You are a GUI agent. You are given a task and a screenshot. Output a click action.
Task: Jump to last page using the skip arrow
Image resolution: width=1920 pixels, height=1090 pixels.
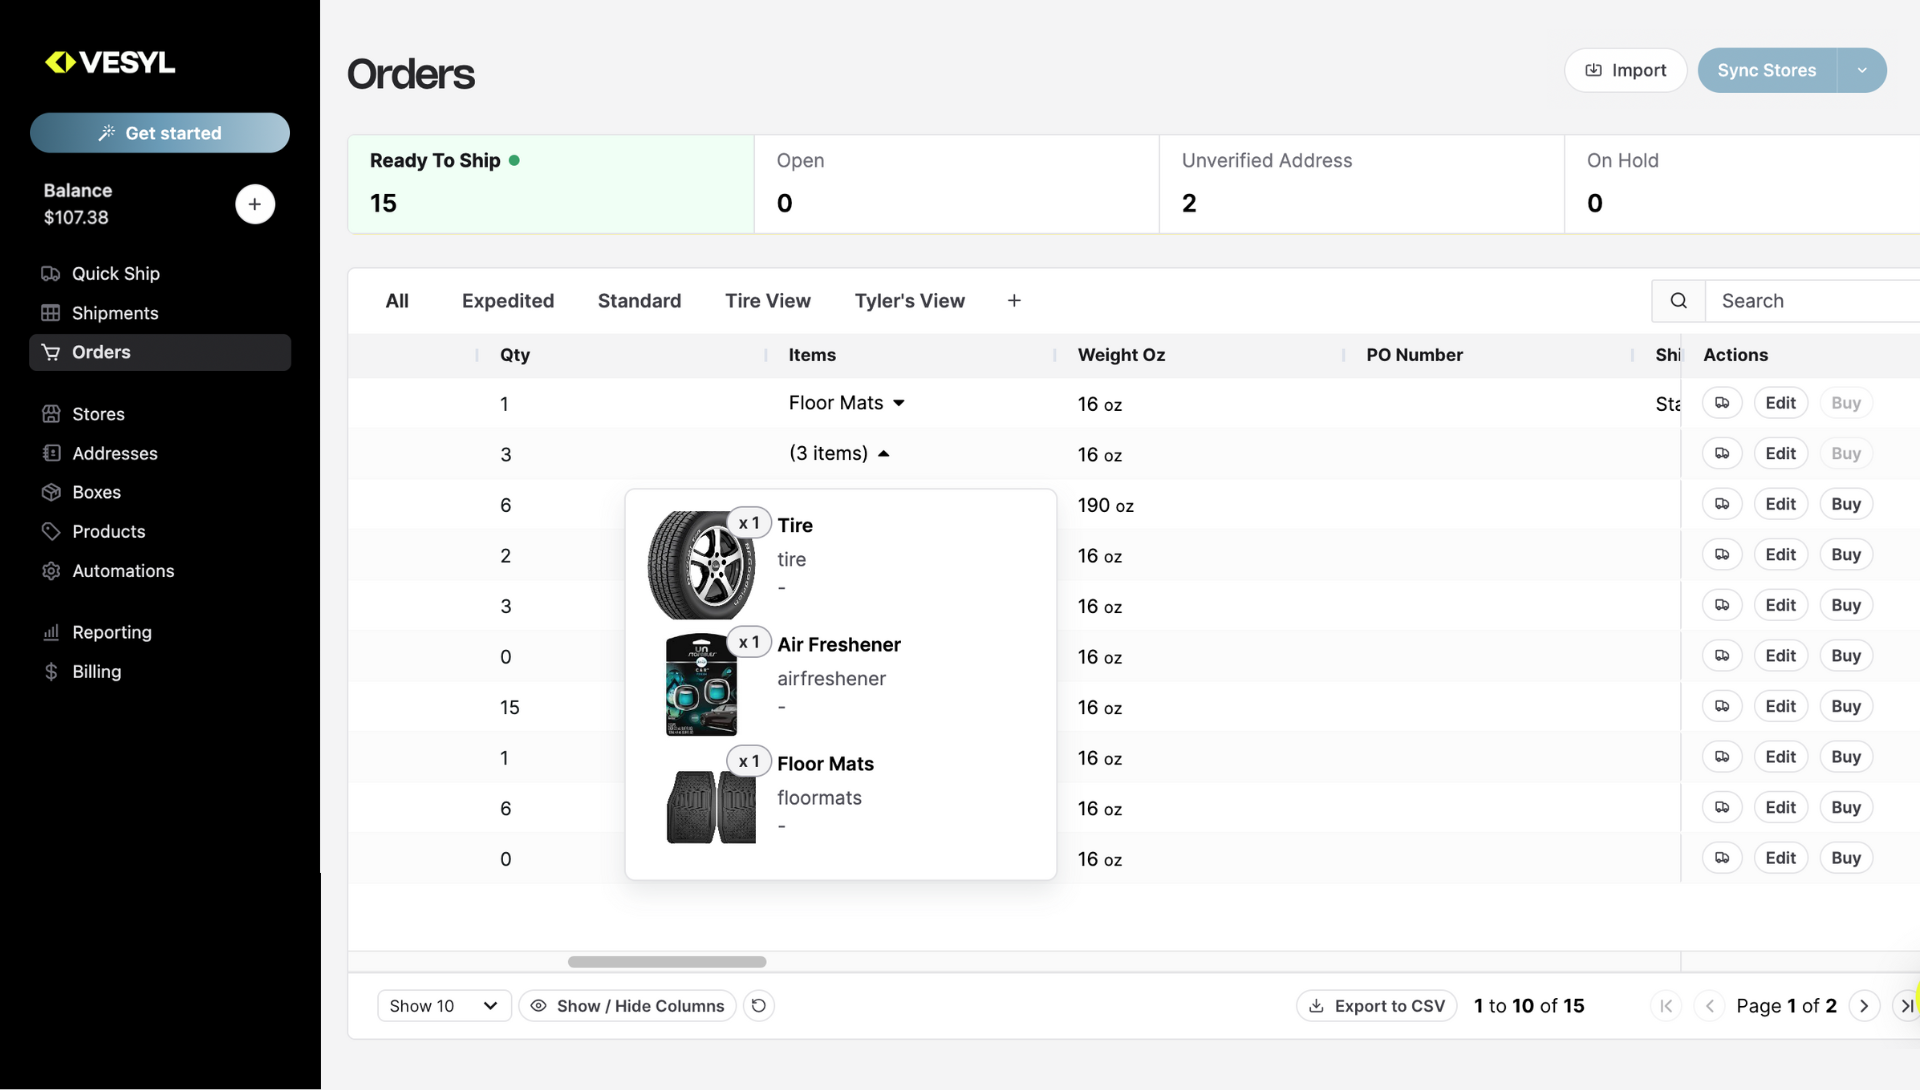click(1906, 1006)
